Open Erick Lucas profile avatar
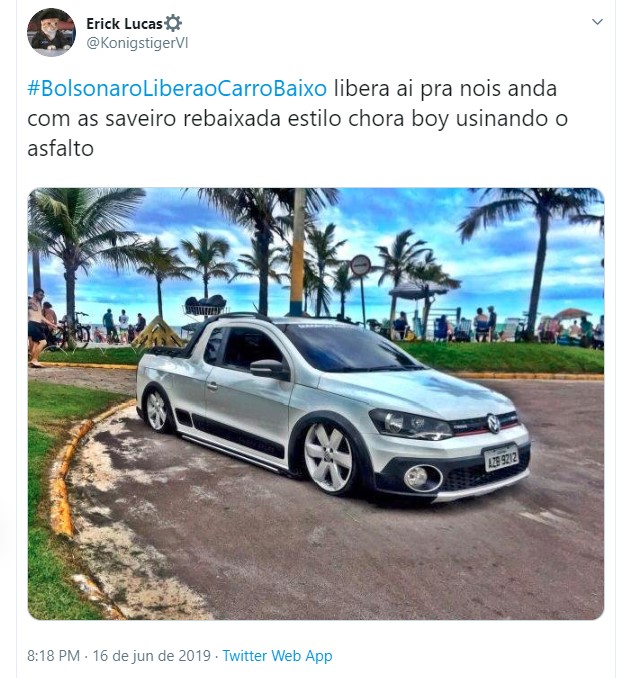 pyautogui.click(x=51, y=32)
